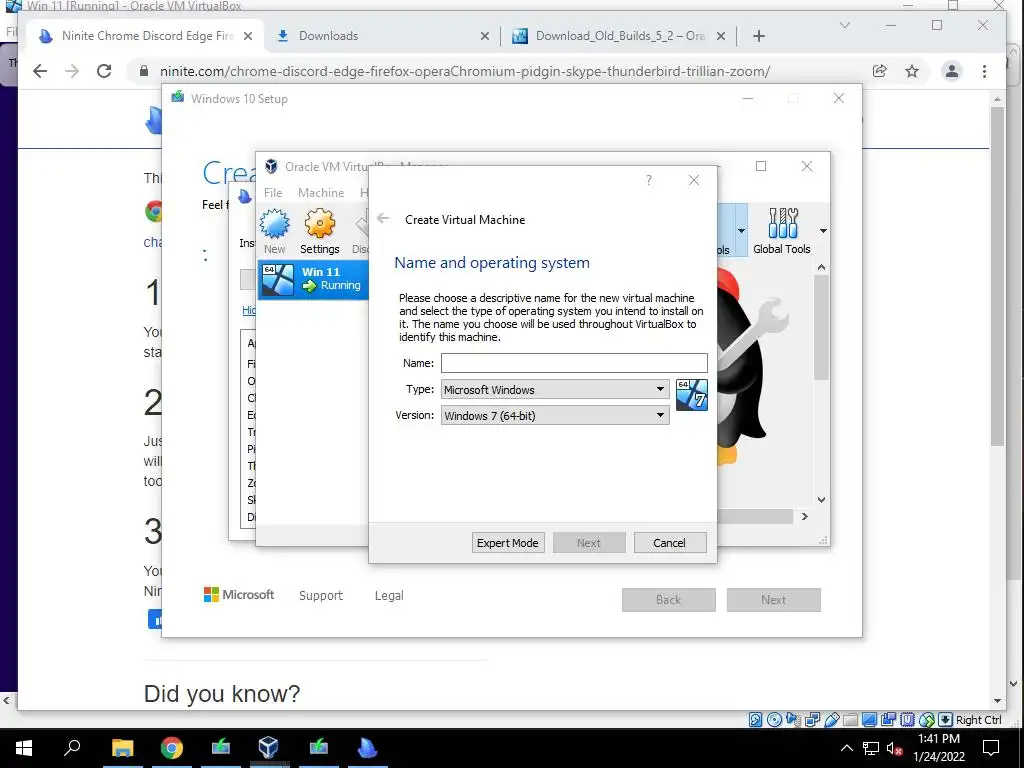The image size is (1024, 768).
Task: Click Chrome's back navigation arrow
Action: click(40, 71)
